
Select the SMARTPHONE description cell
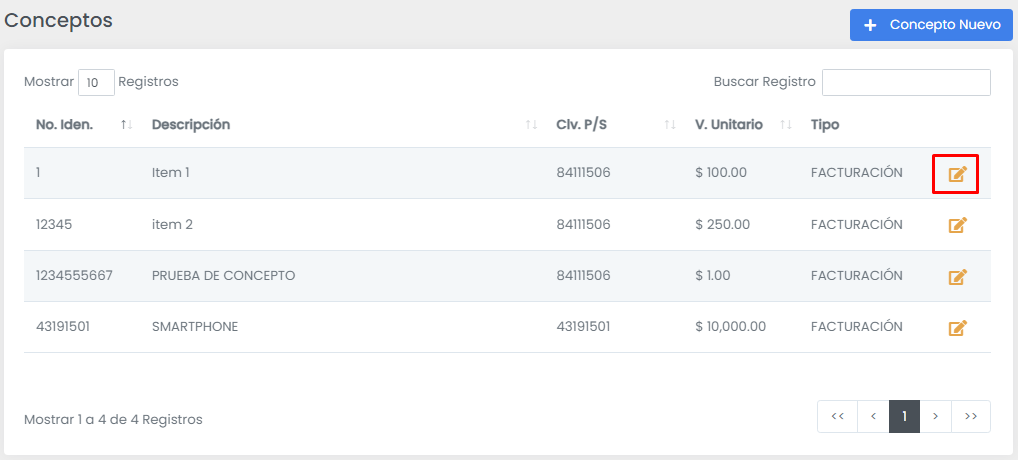[195, 327]
